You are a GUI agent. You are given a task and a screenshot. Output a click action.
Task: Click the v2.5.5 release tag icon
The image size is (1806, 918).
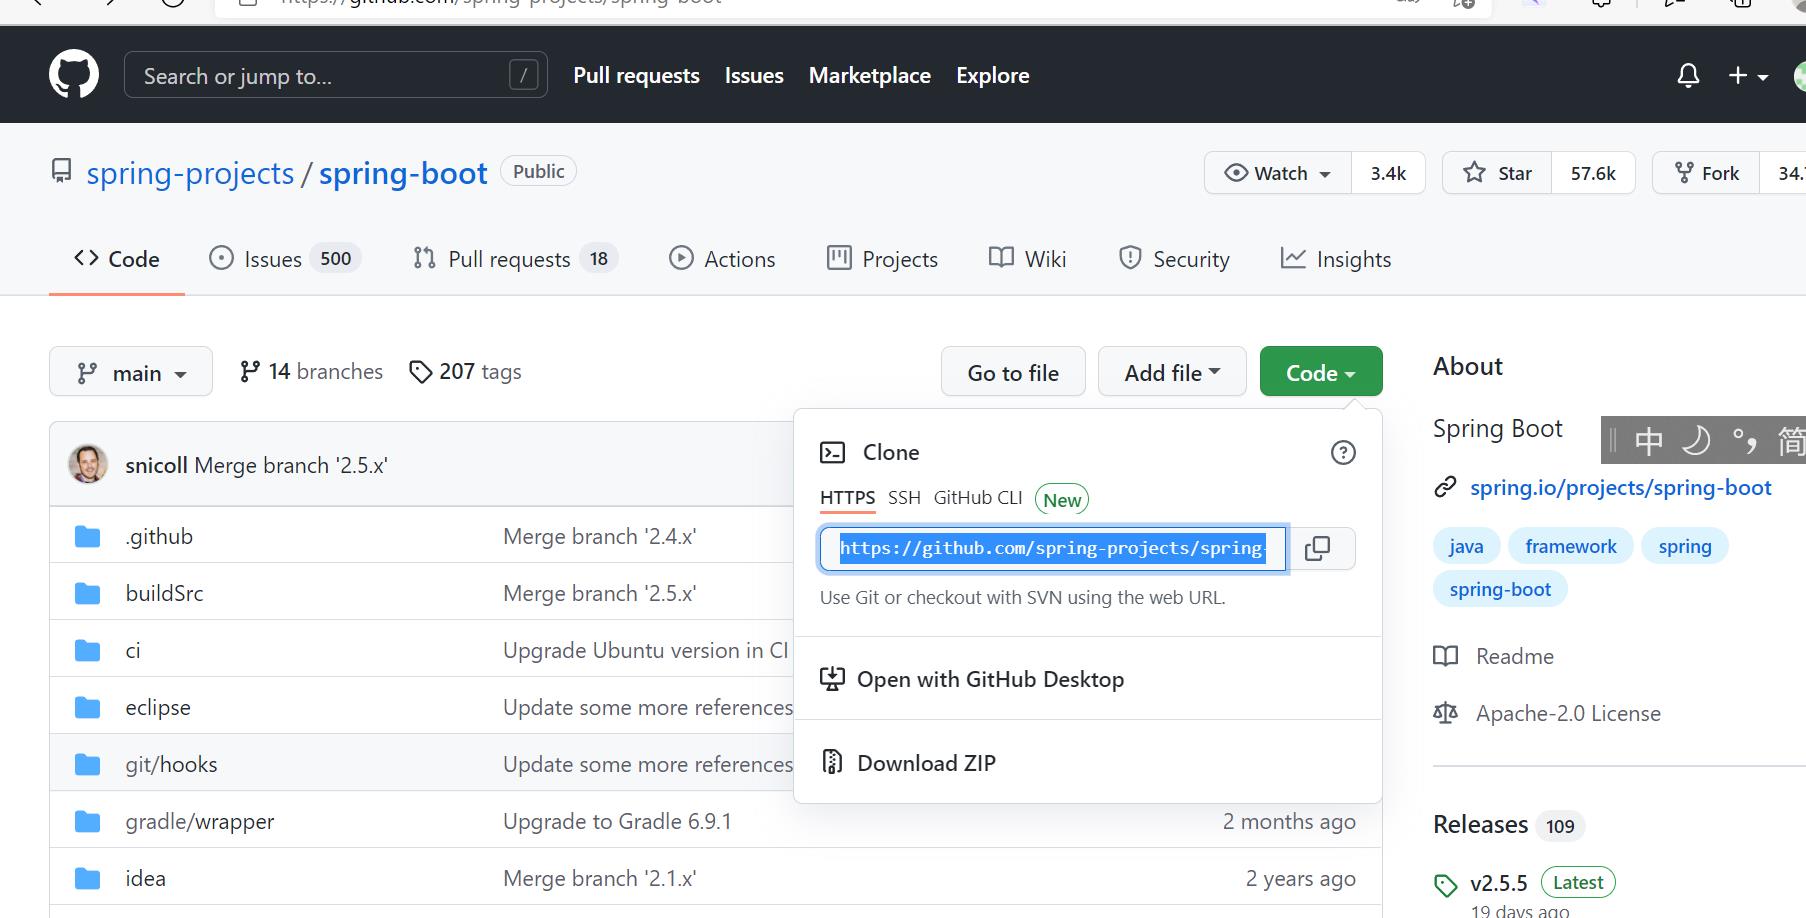(x=1445, y=885)
